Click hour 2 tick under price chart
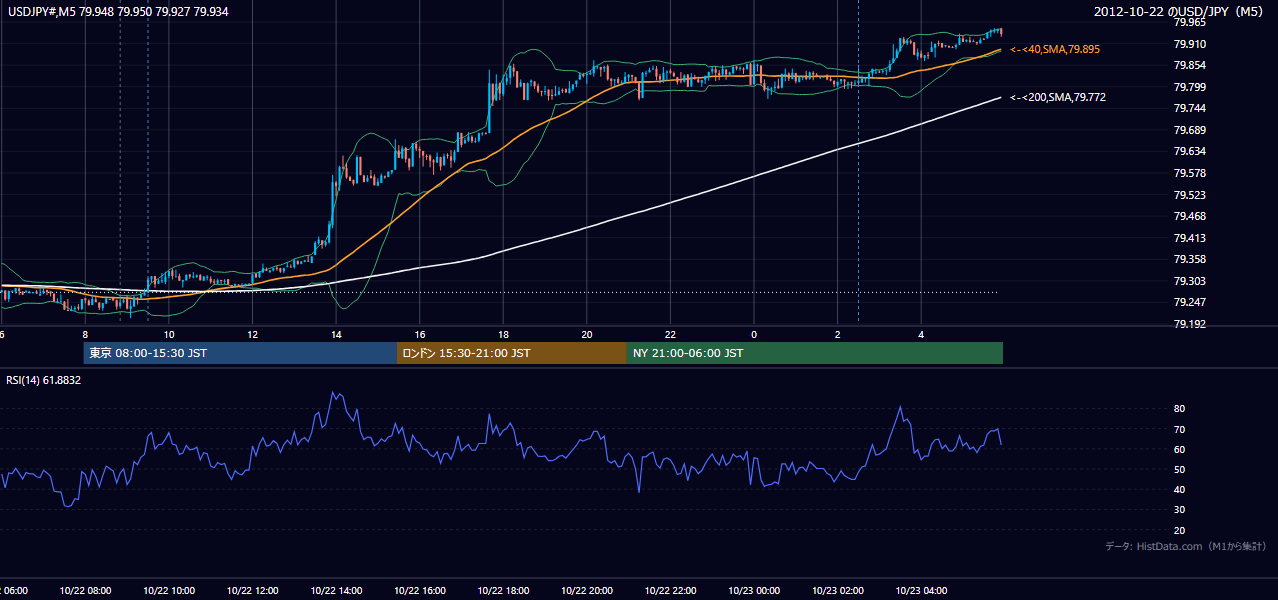 tap(837, 335)
